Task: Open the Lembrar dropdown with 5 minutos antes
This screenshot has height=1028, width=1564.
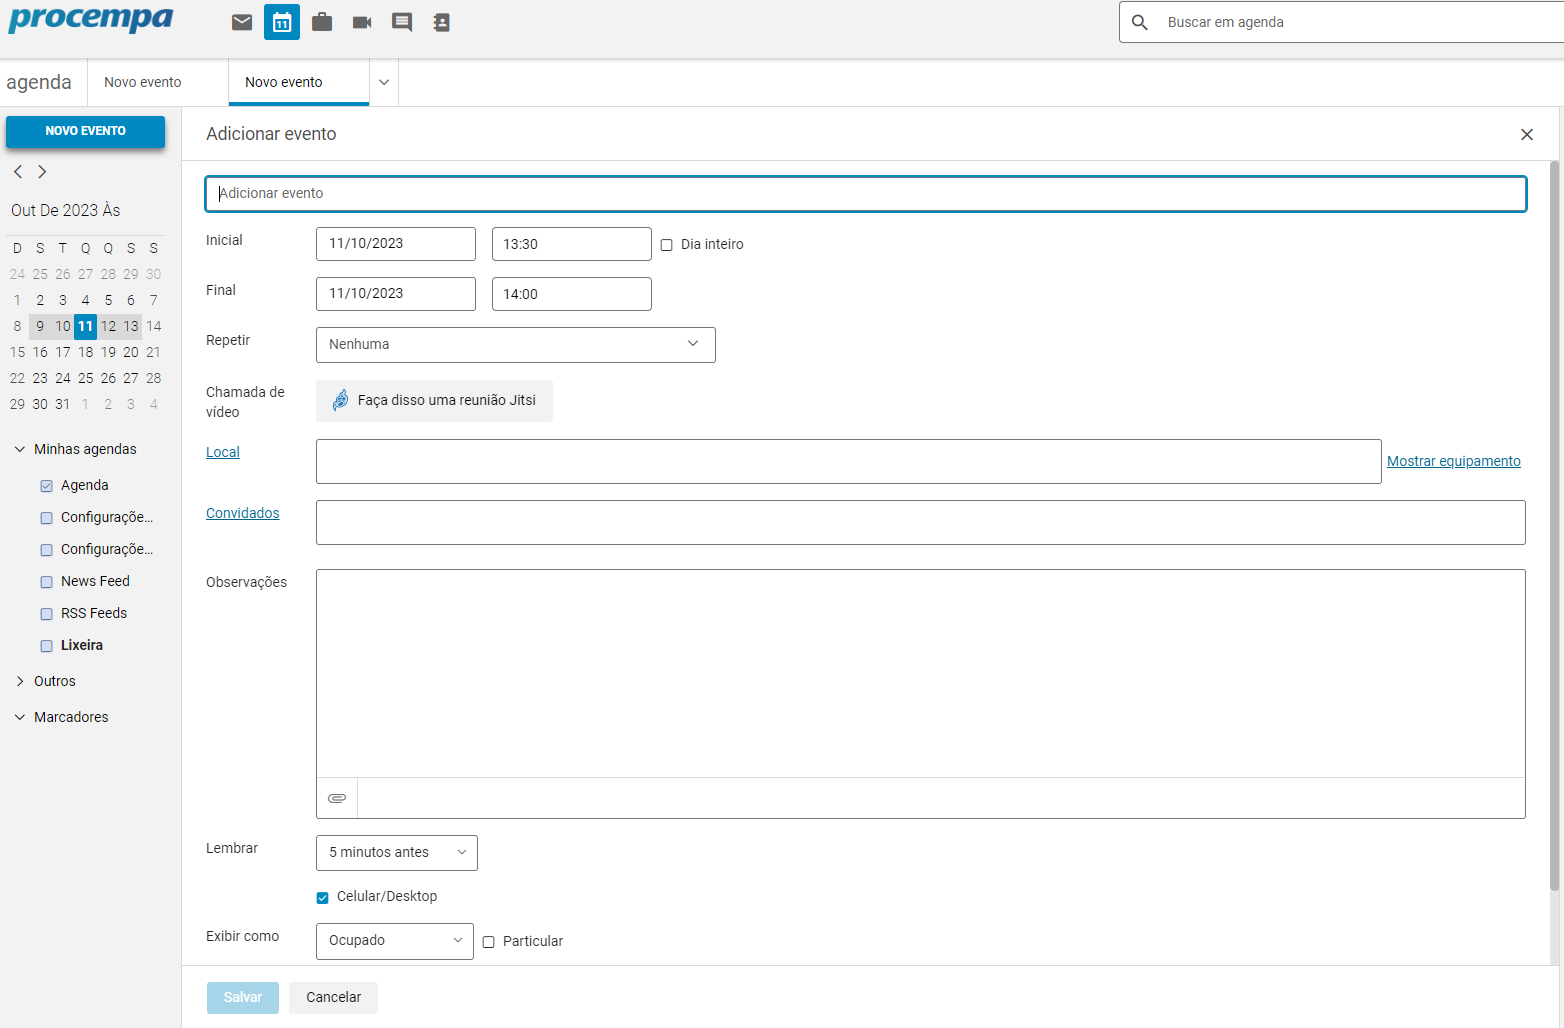Action: pyautogui.click(x=396, y=853)
